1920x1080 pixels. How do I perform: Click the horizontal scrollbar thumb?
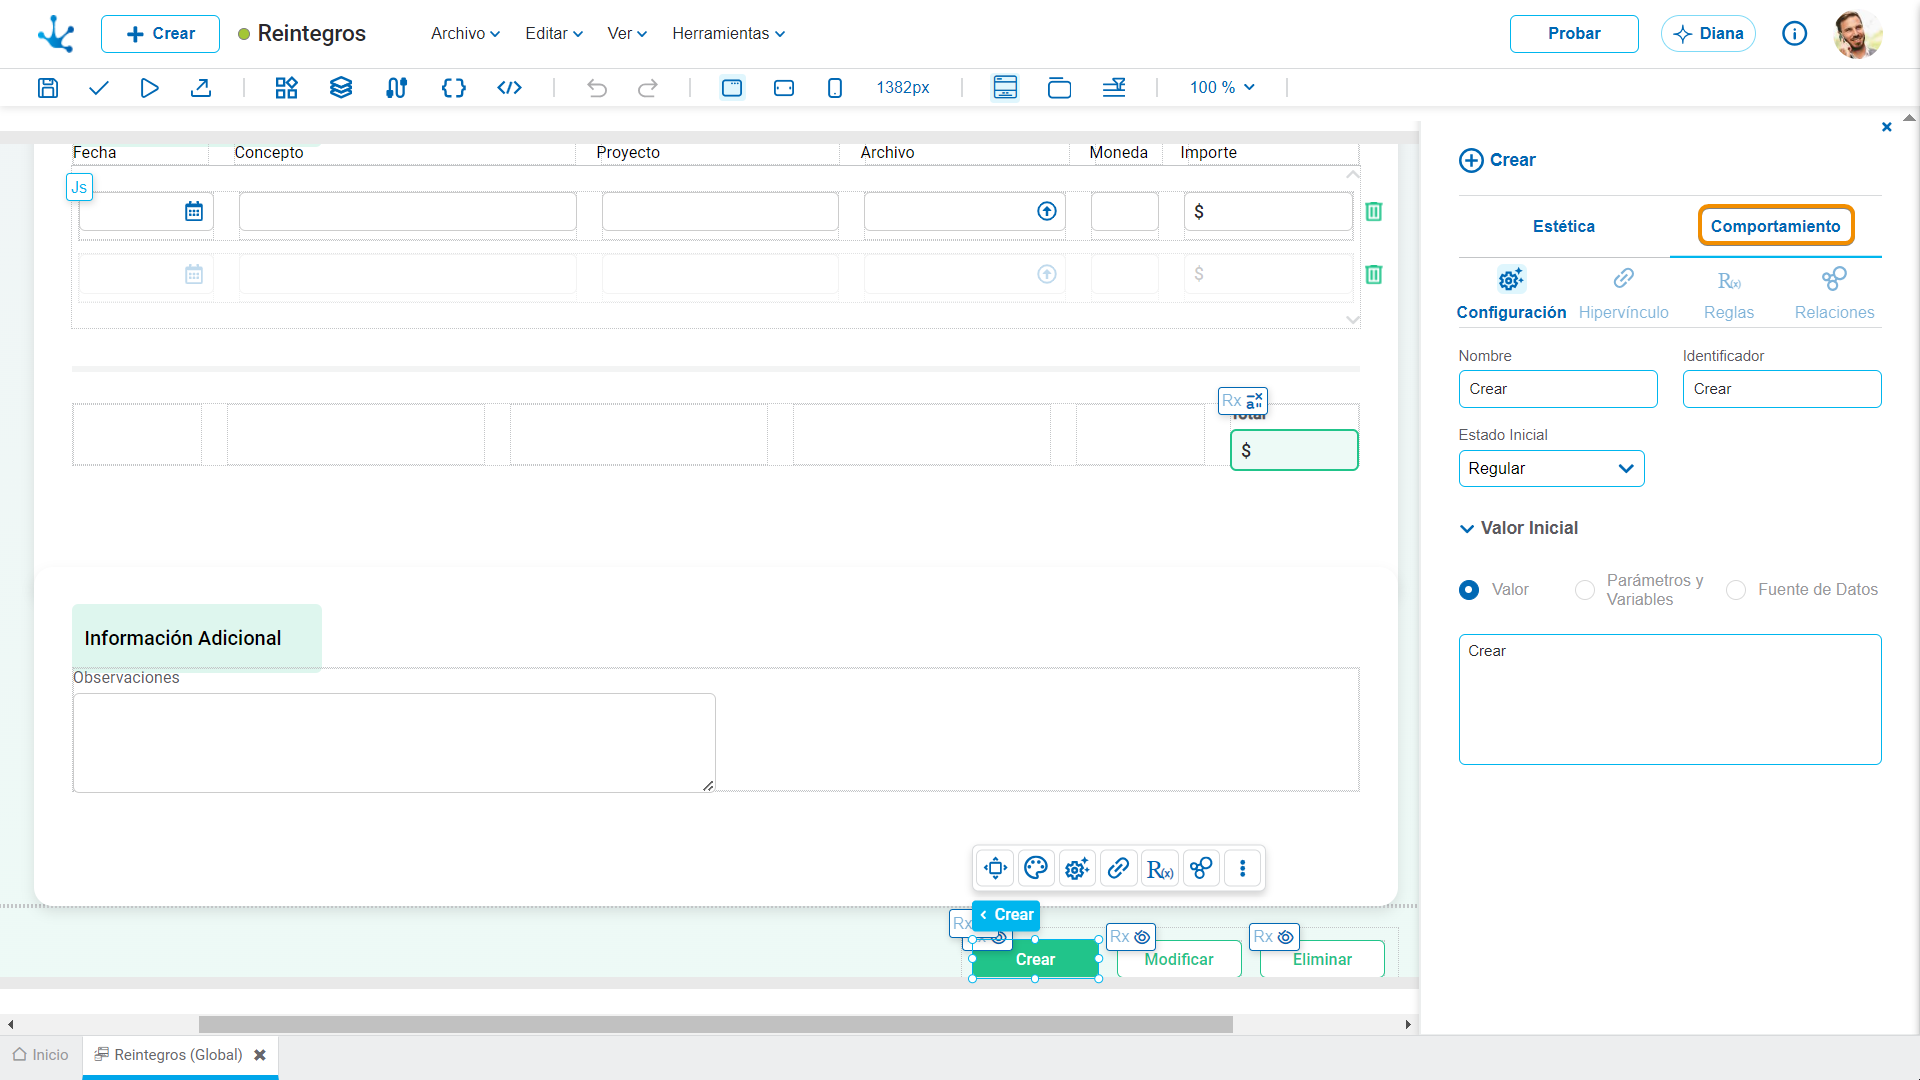point(716,1024)
